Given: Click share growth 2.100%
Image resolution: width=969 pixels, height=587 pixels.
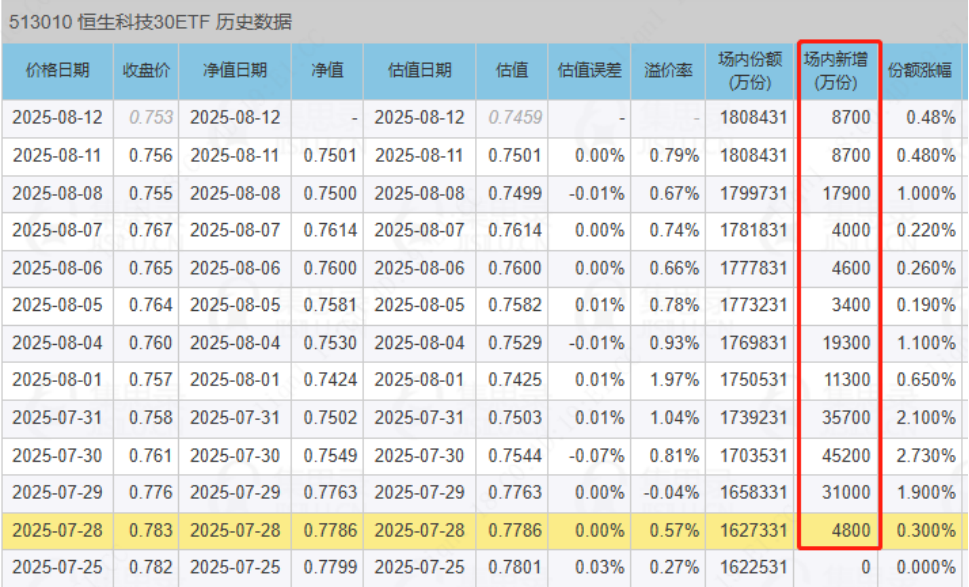Looking at the screenshot, I should [x=926, y=418].
